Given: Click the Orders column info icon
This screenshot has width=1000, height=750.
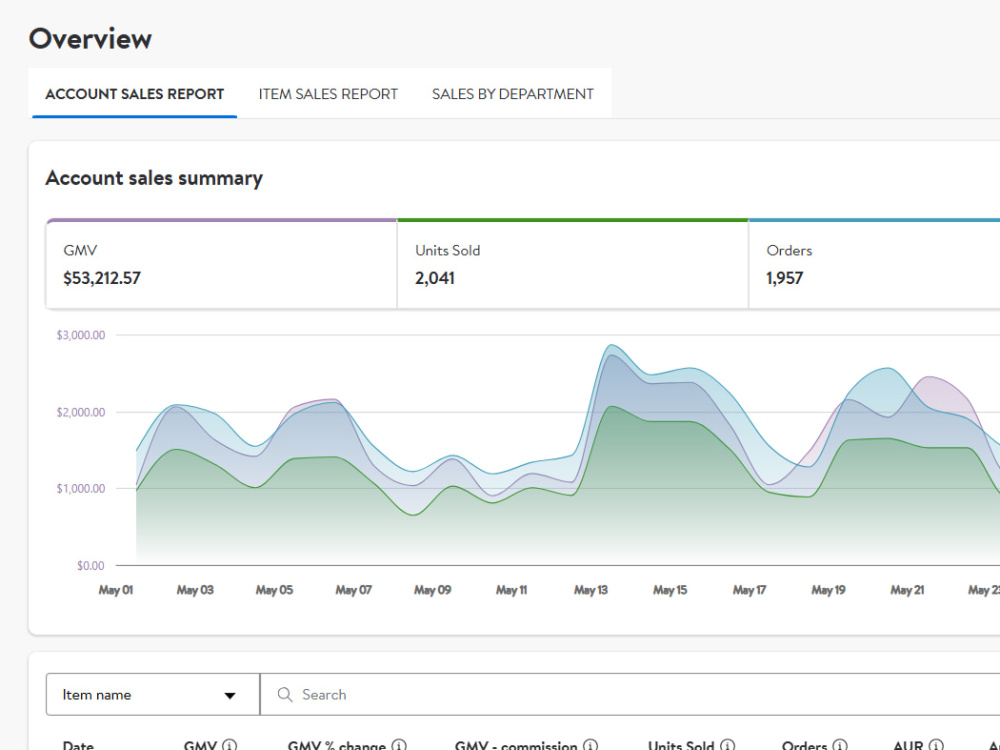Looking at the screenshot, I should coord(840,745).
